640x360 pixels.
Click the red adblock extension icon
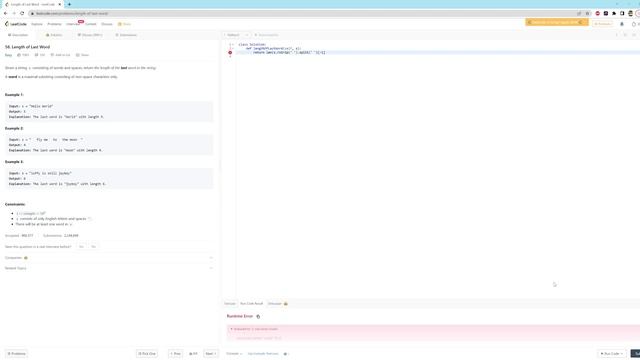pyautogui.click(x=598, y=13)
